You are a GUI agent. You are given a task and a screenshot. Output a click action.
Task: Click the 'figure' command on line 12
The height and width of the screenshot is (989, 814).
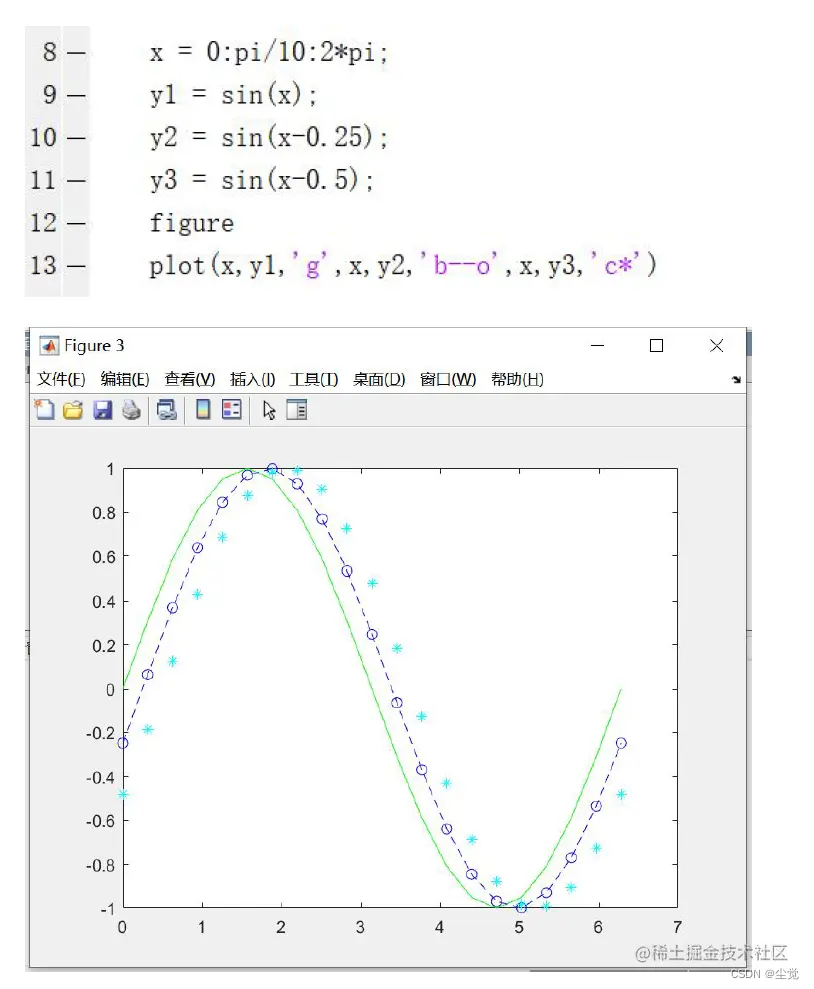pyautogui.click(x=192, y=223)
